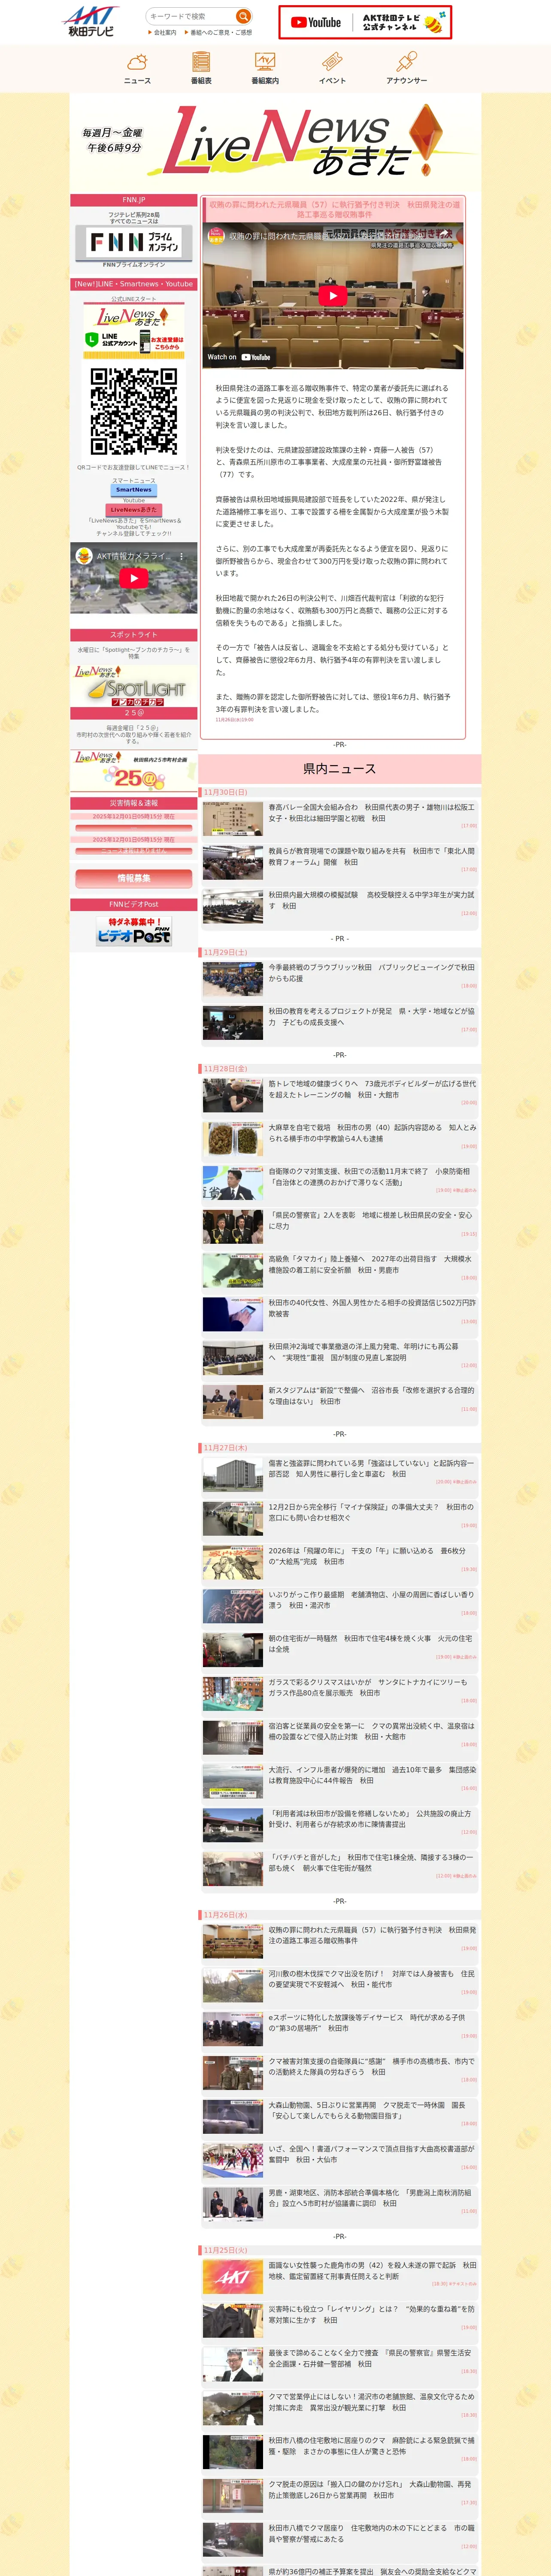This screenshot has height=2576, width=551.
Task: Click the FNN.JP sidebar header
Action: coord(134,200)
